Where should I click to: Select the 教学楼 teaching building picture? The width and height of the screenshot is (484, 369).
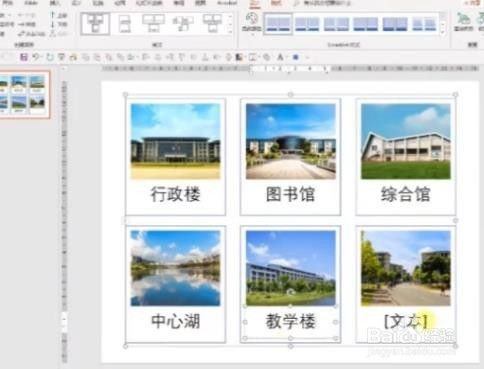(x=291, y=268)
